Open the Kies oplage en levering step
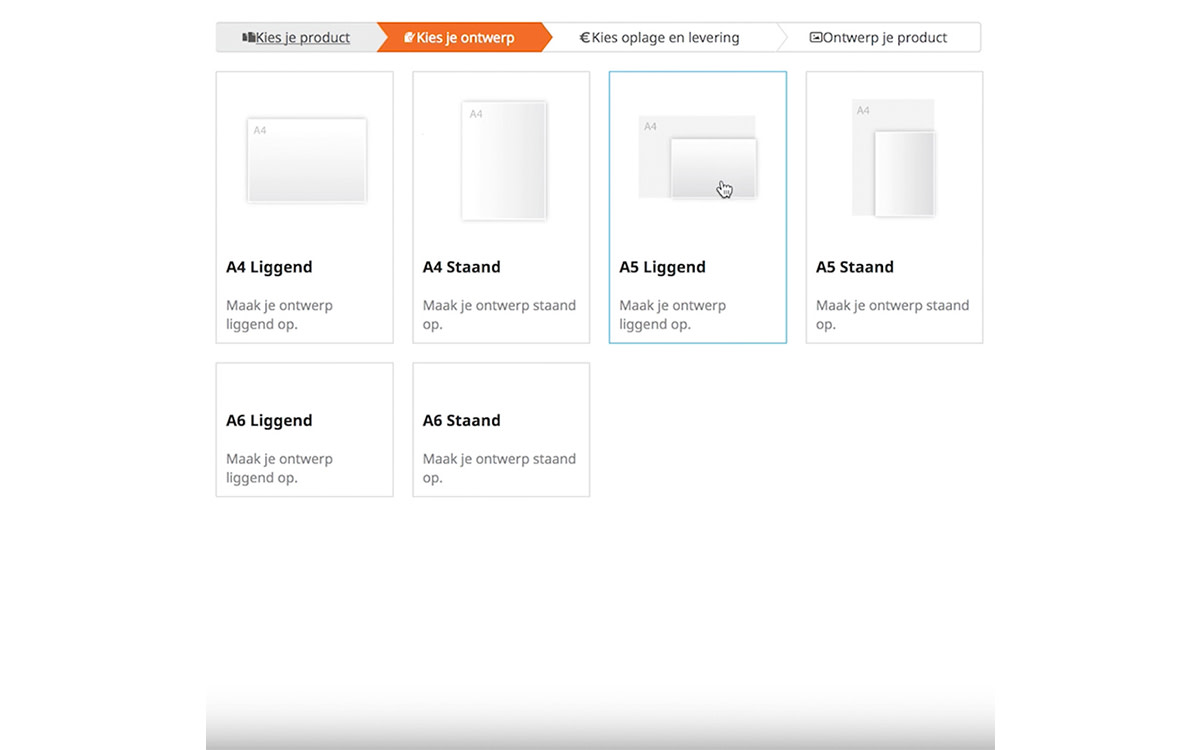Viewport: 1200px width, 750px height. (666, 37)
